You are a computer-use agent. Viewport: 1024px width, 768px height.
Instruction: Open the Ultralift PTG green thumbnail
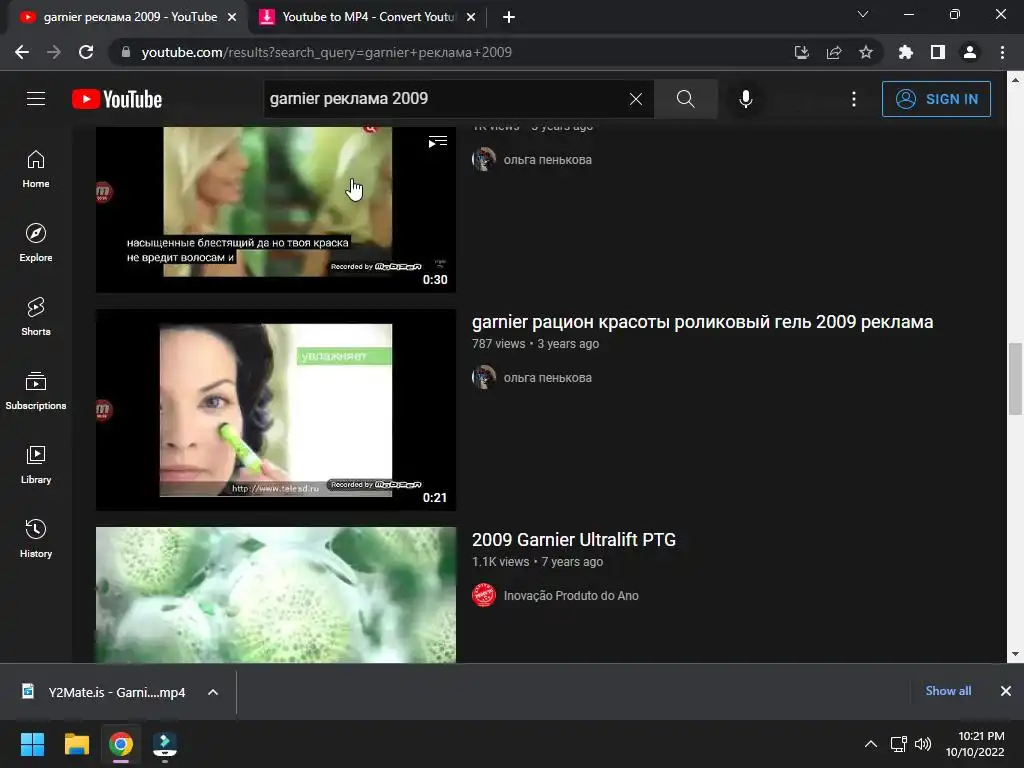coord(276,595)
